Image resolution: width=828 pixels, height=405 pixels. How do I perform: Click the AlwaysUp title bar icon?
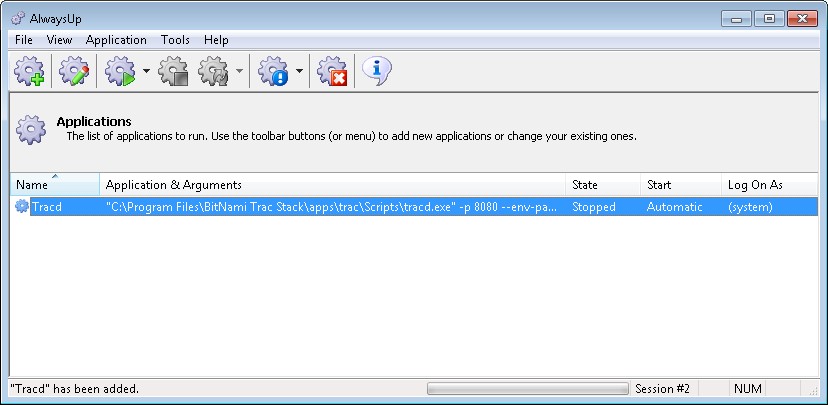[x=18, y=18]
